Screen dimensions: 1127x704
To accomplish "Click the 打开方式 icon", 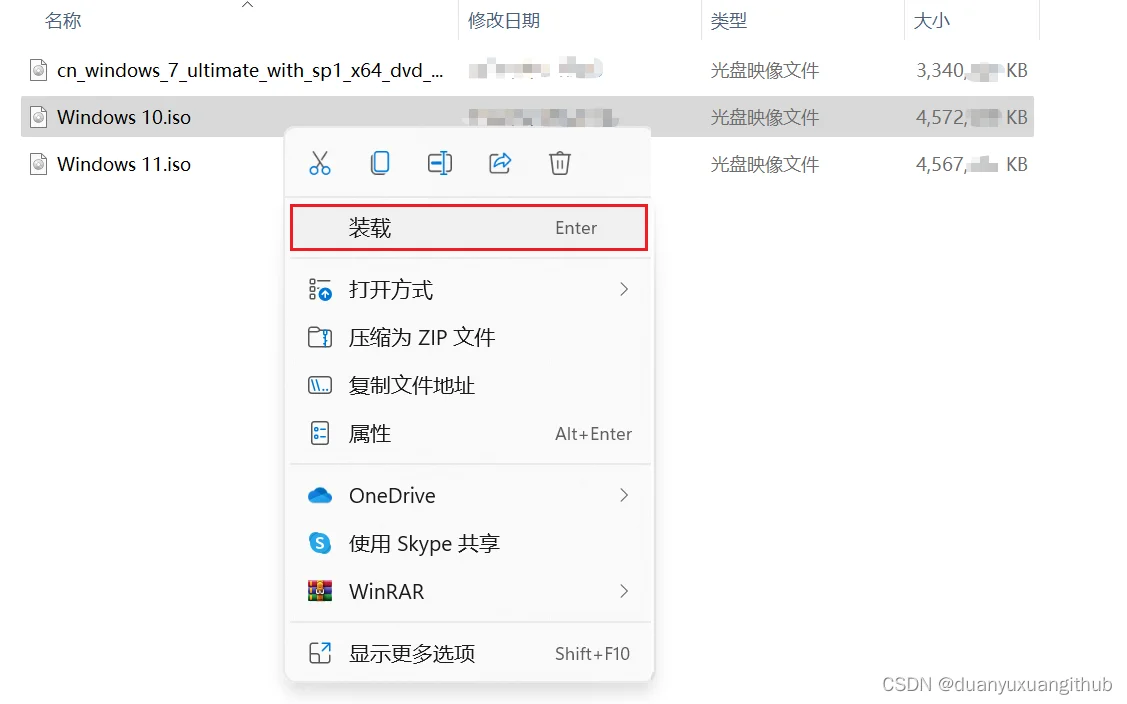I will [320, 290].
